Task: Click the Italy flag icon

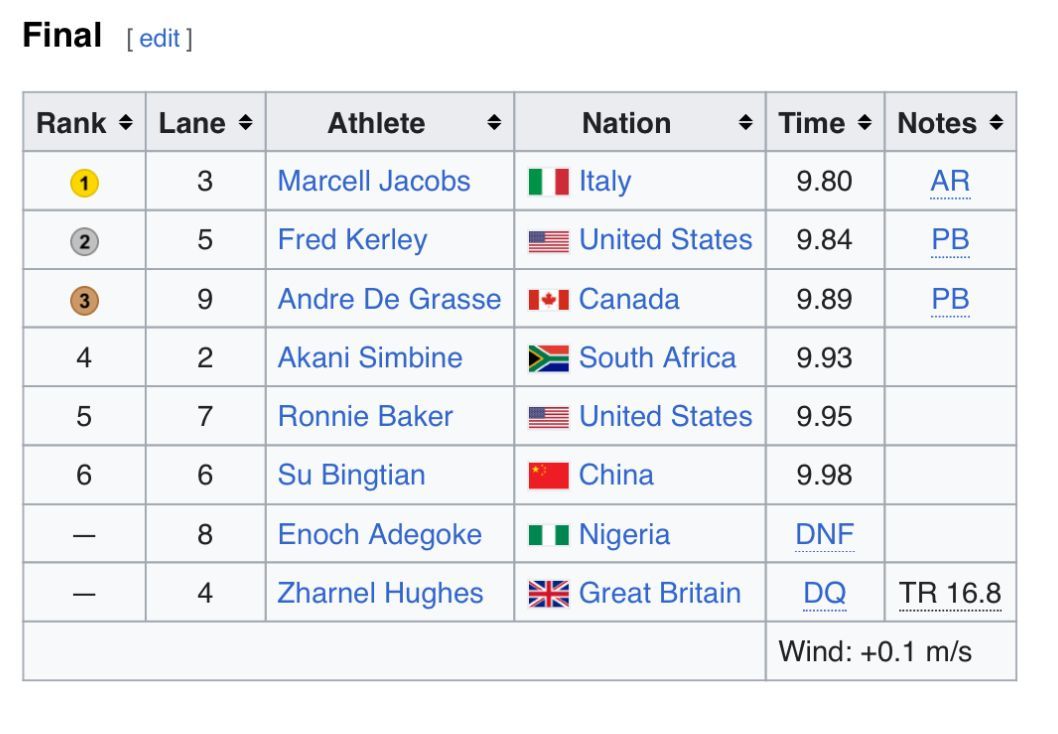Action: 548,182
